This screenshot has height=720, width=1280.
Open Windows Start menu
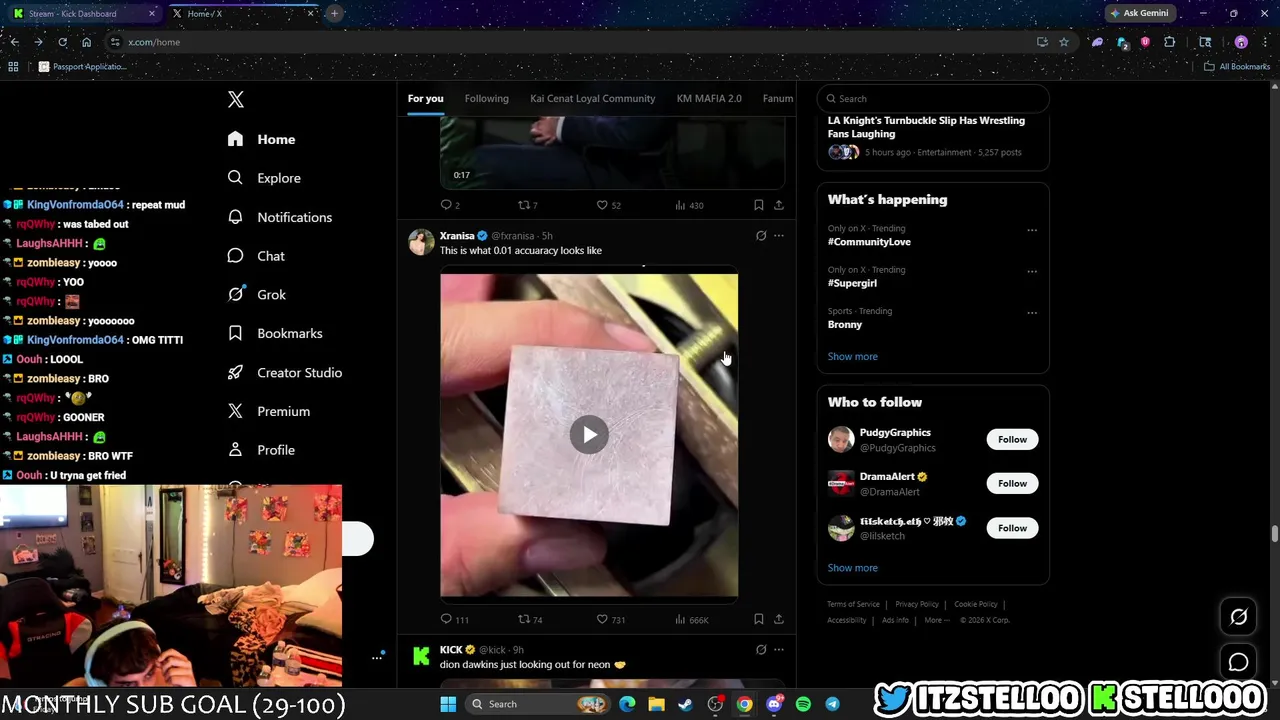(x=448, y=704)
